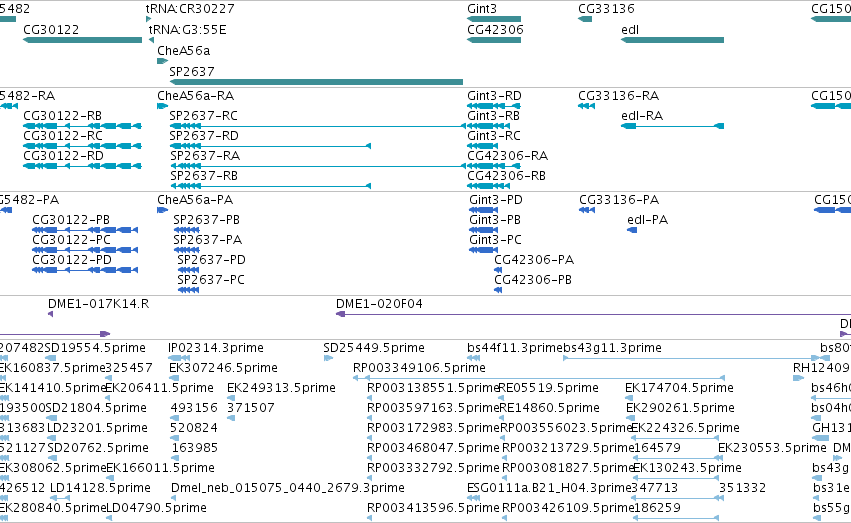Select the CG33136-PA protein
851x523 pixels.
tap(587, 210)
